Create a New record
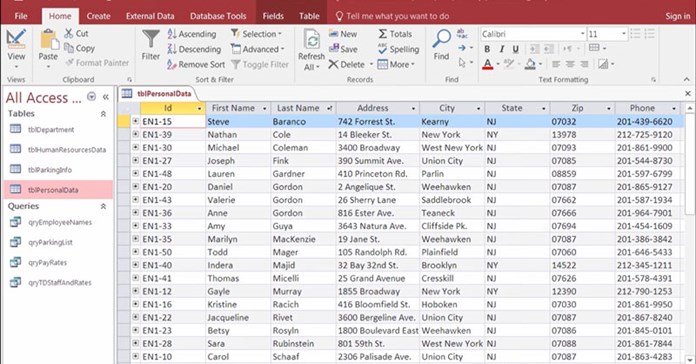 [x=343, y=34]
